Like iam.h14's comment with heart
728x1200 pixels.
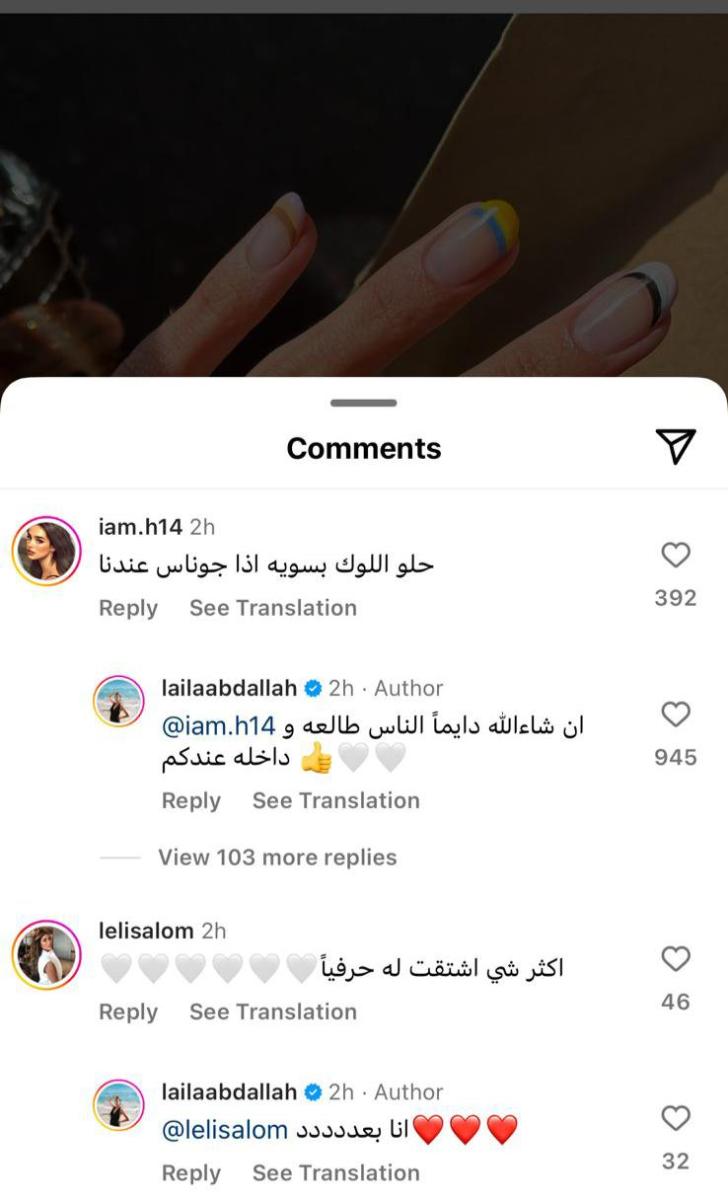tap(676, 555)
